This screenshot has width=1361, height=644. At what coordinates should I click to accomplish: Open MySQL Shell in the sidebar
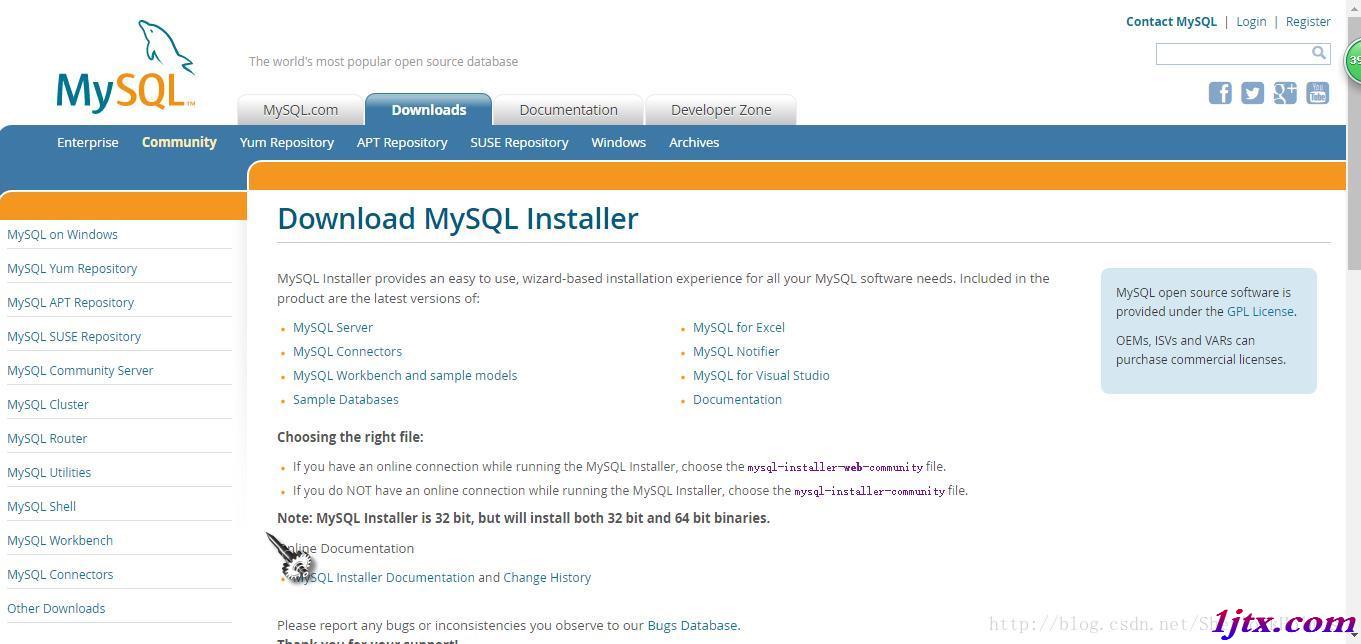[x=41, y=506]
